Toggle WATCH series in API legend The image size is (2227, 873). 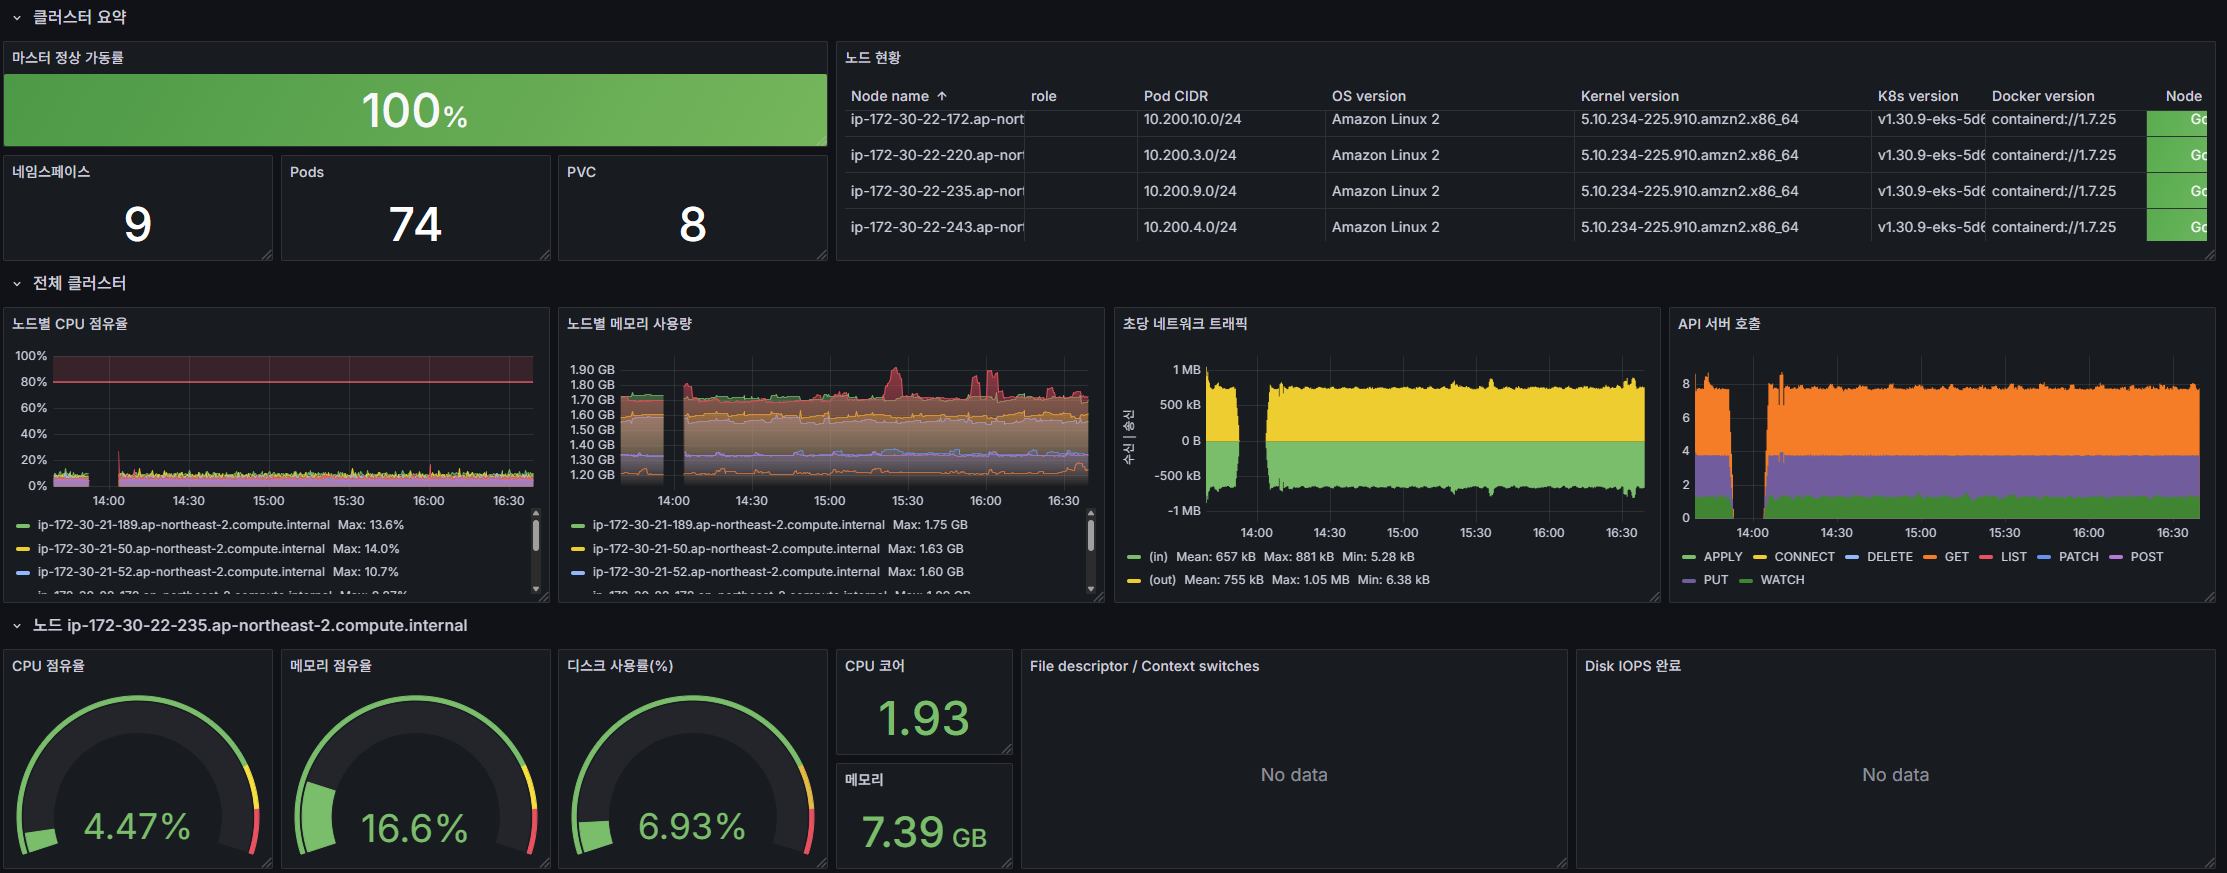1783,580
